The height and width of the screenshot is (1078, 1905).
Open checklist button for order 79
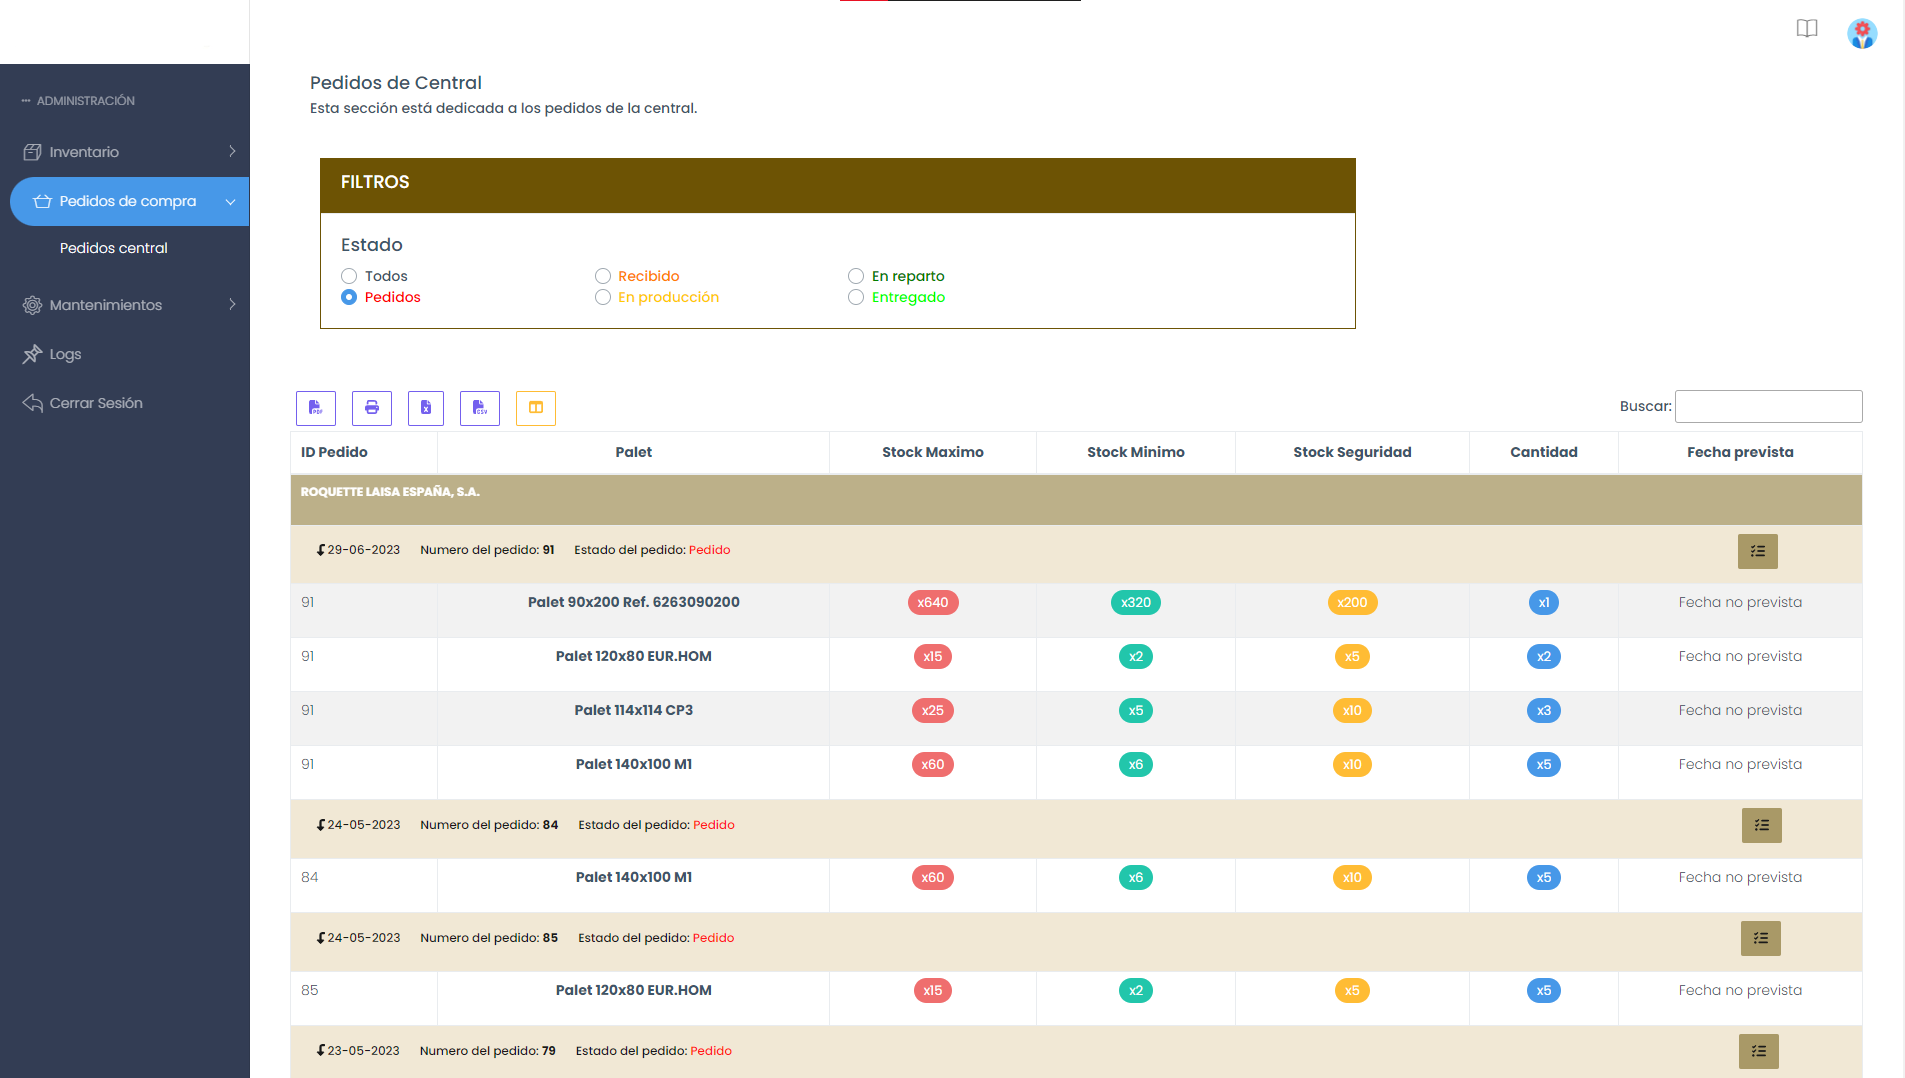tap(1759, 1051)
